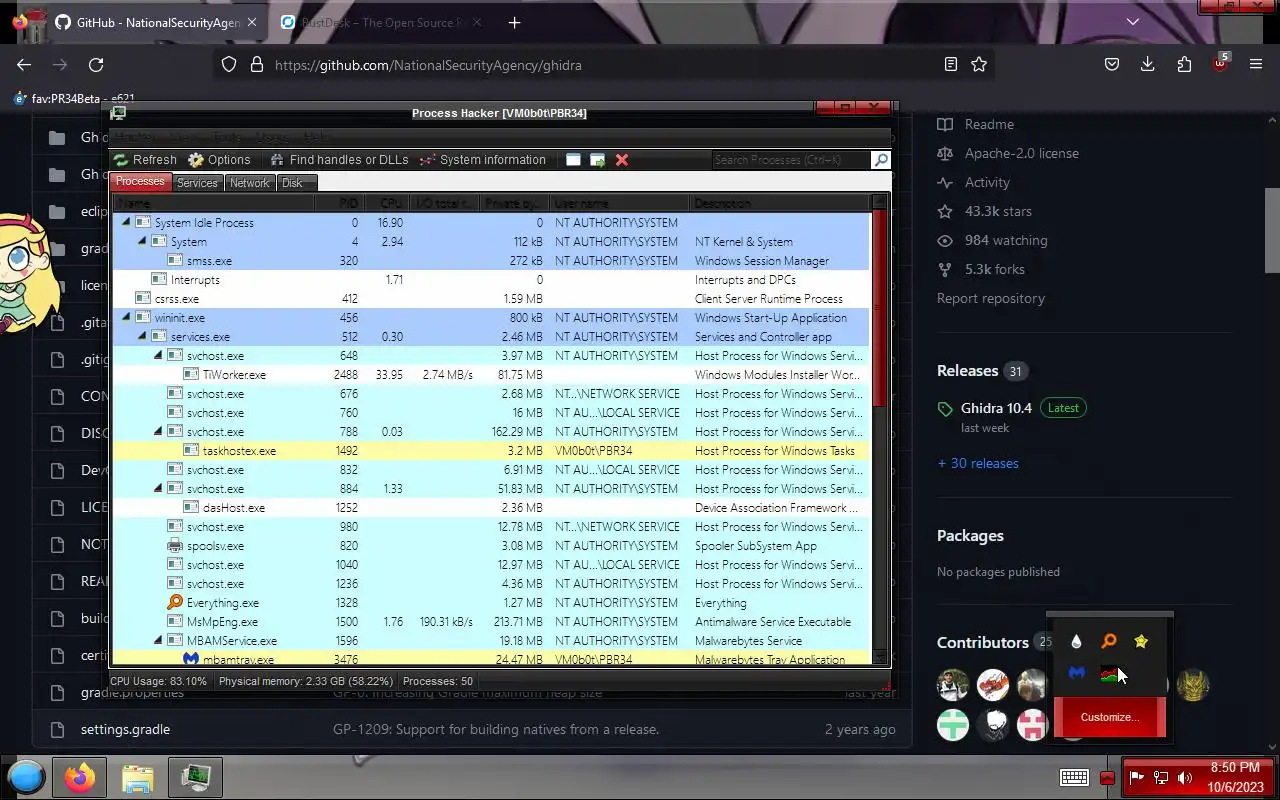Click the Action Center flag tray icon
Screen dimensions: 1280x800
(x=1137, y=777)
